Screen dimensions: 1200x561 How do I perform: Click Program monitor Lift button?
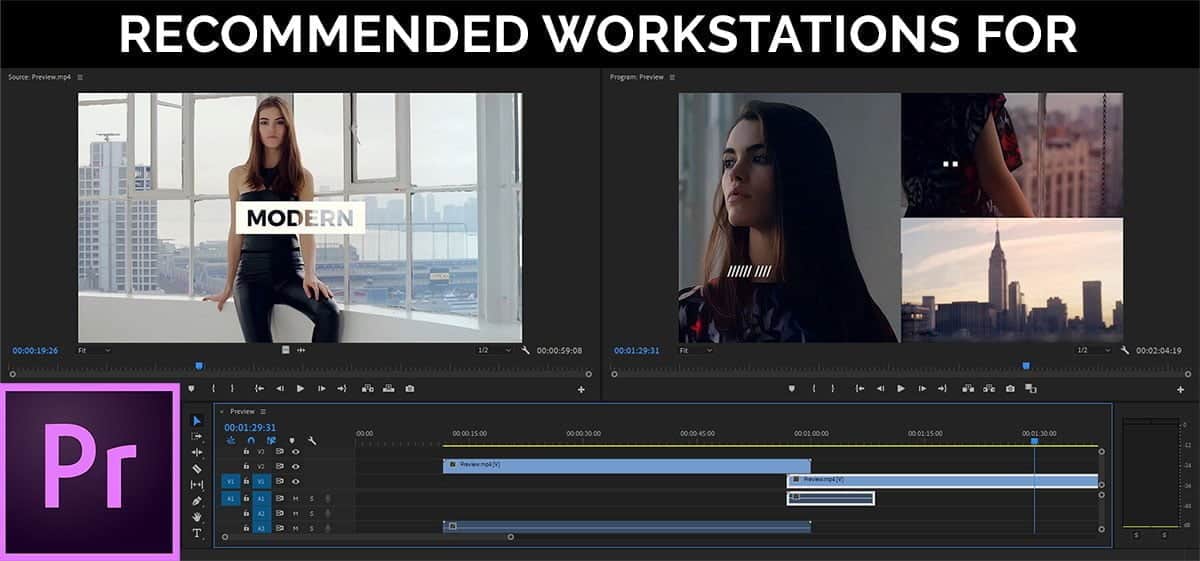coord(968,388)
